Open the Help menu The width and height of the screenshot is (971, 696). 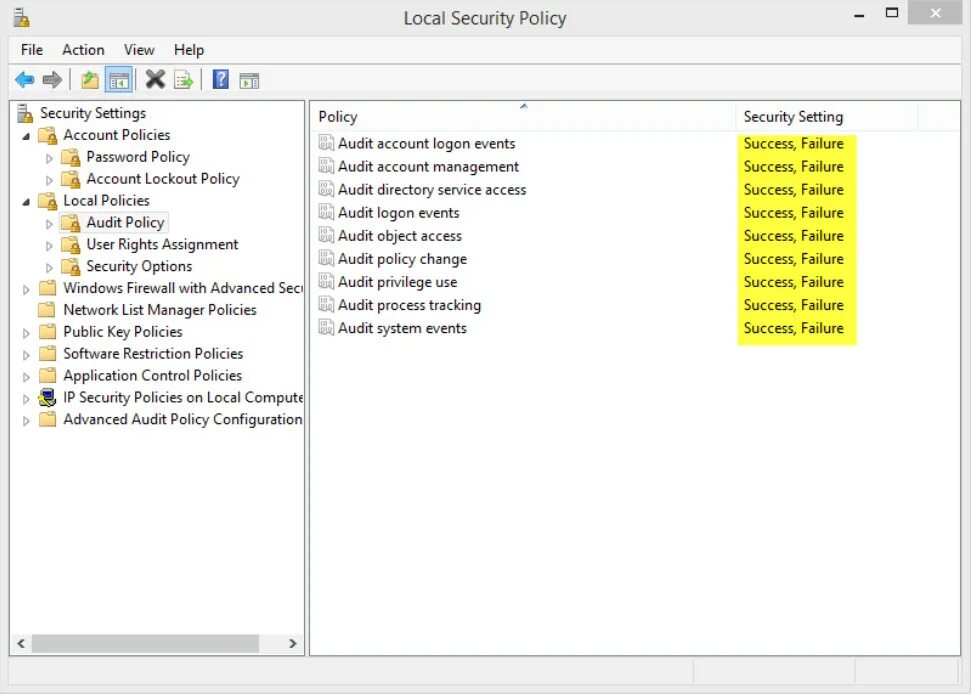188,50
